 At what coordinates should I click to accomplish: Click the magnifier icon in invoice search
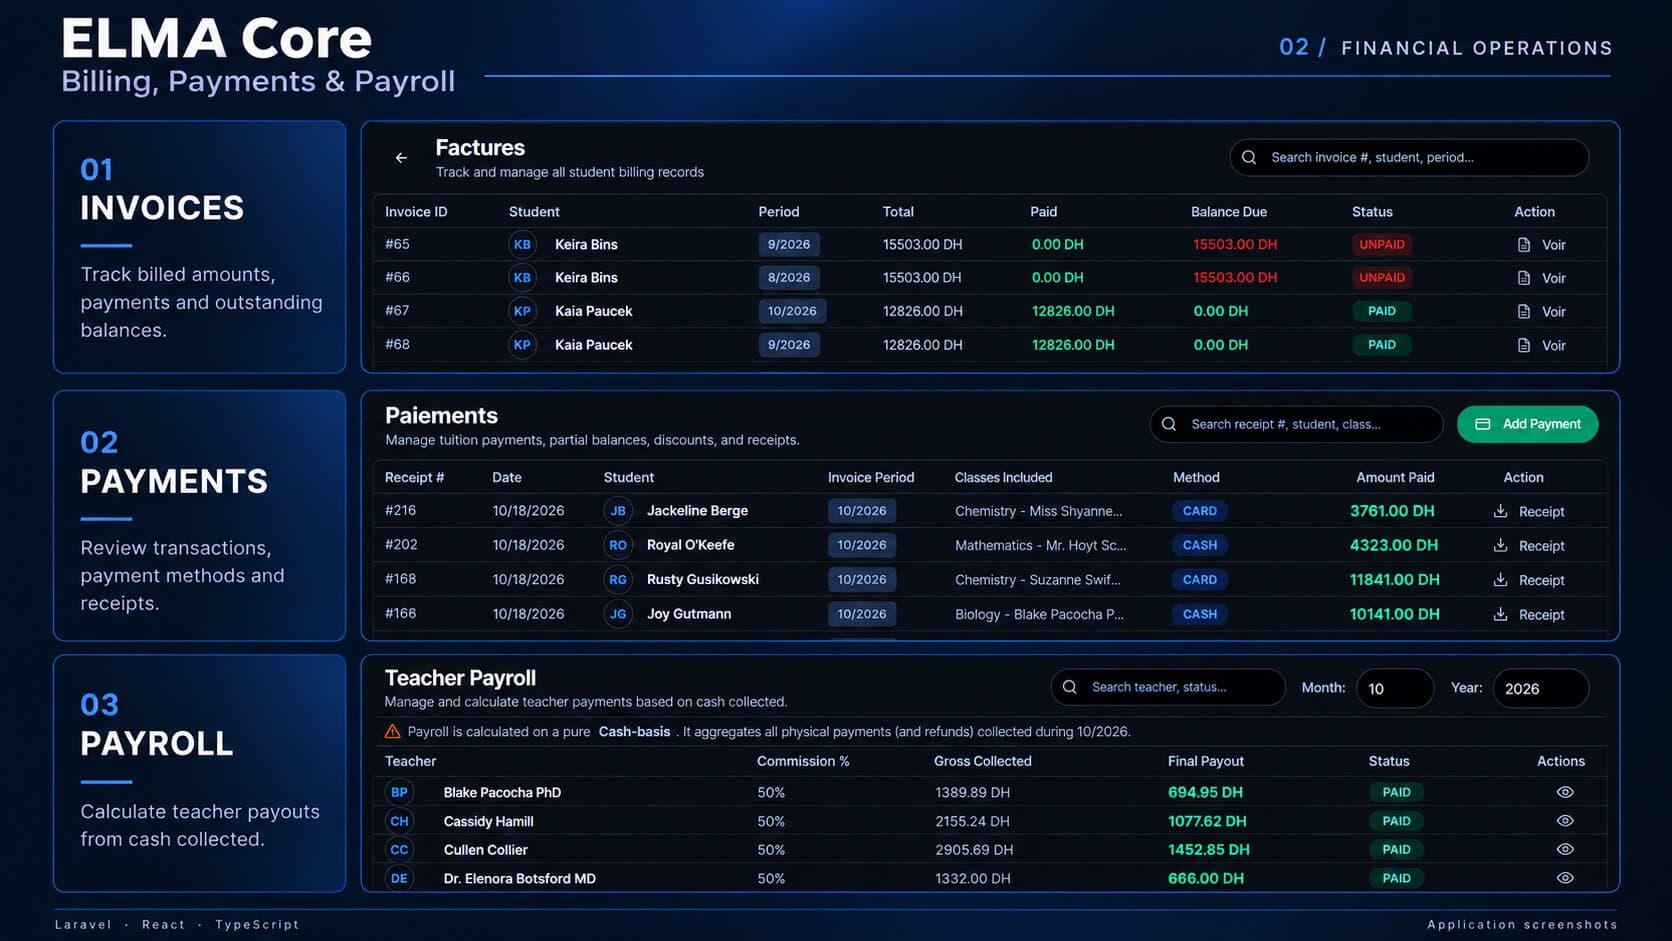(x=1249, y=157)
